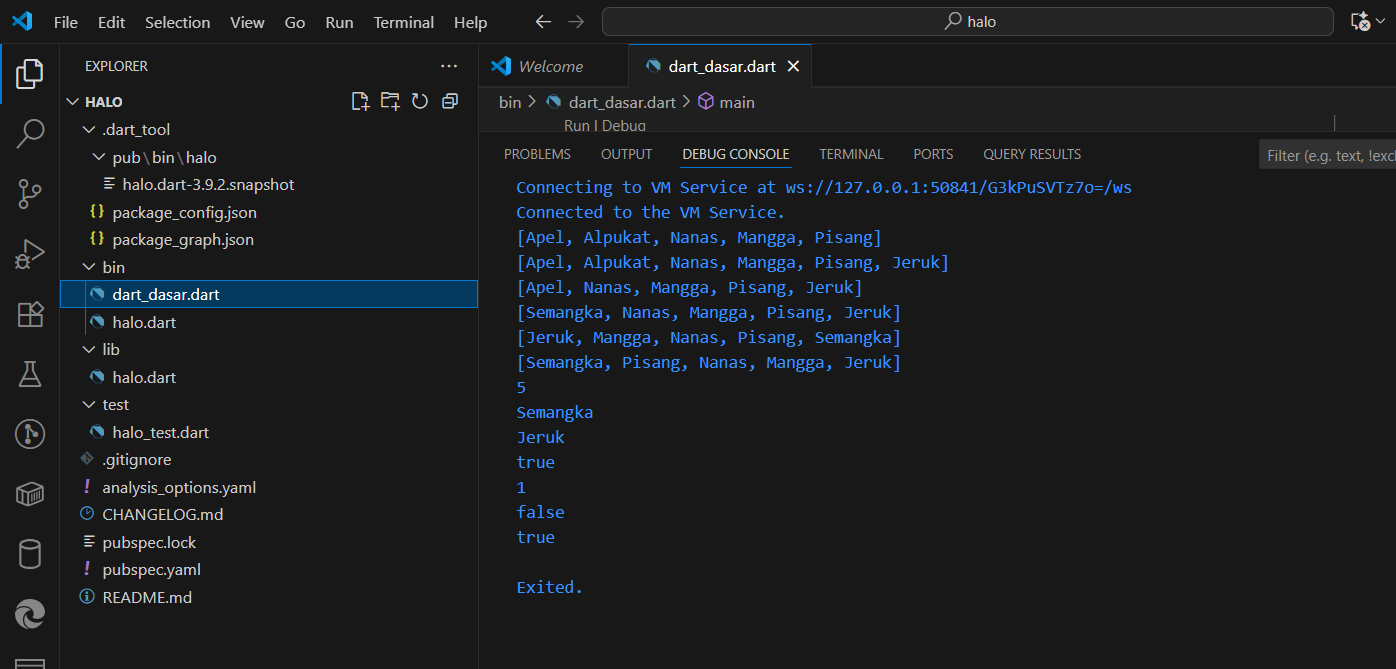Open the Search view in activity bar
Image resolution: width=1396 pixels, height=669 pixels.
[30, 133]
